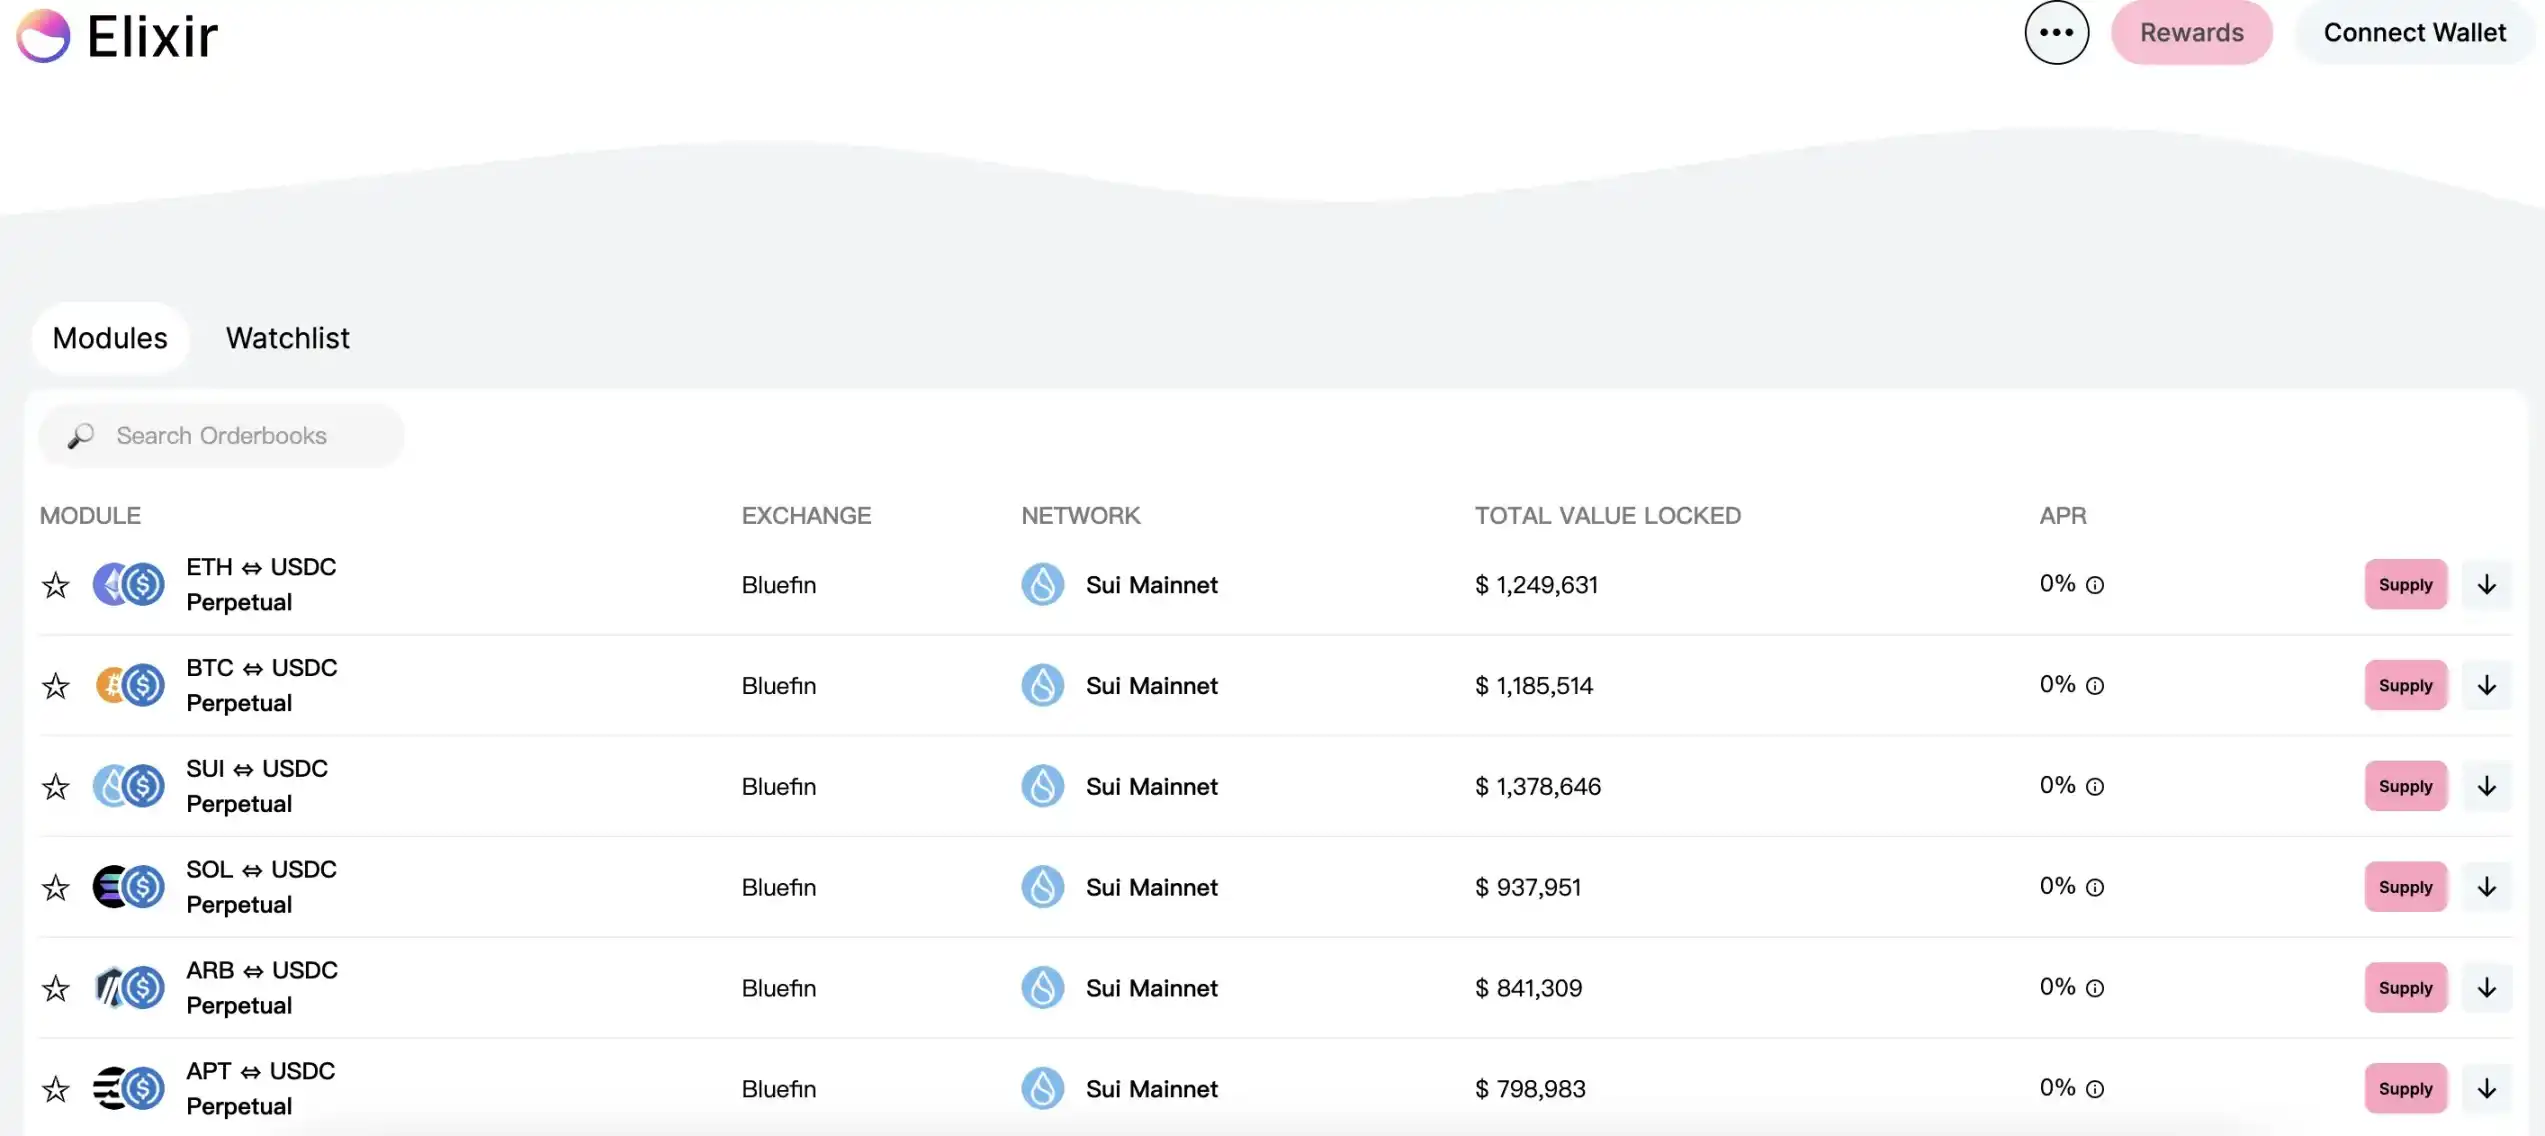The height and width of the screenshot is (1136, 2545).
Task: Toggle watchlist star for BTC-USDC Perpetual
Action: click(x=56, y=686)
